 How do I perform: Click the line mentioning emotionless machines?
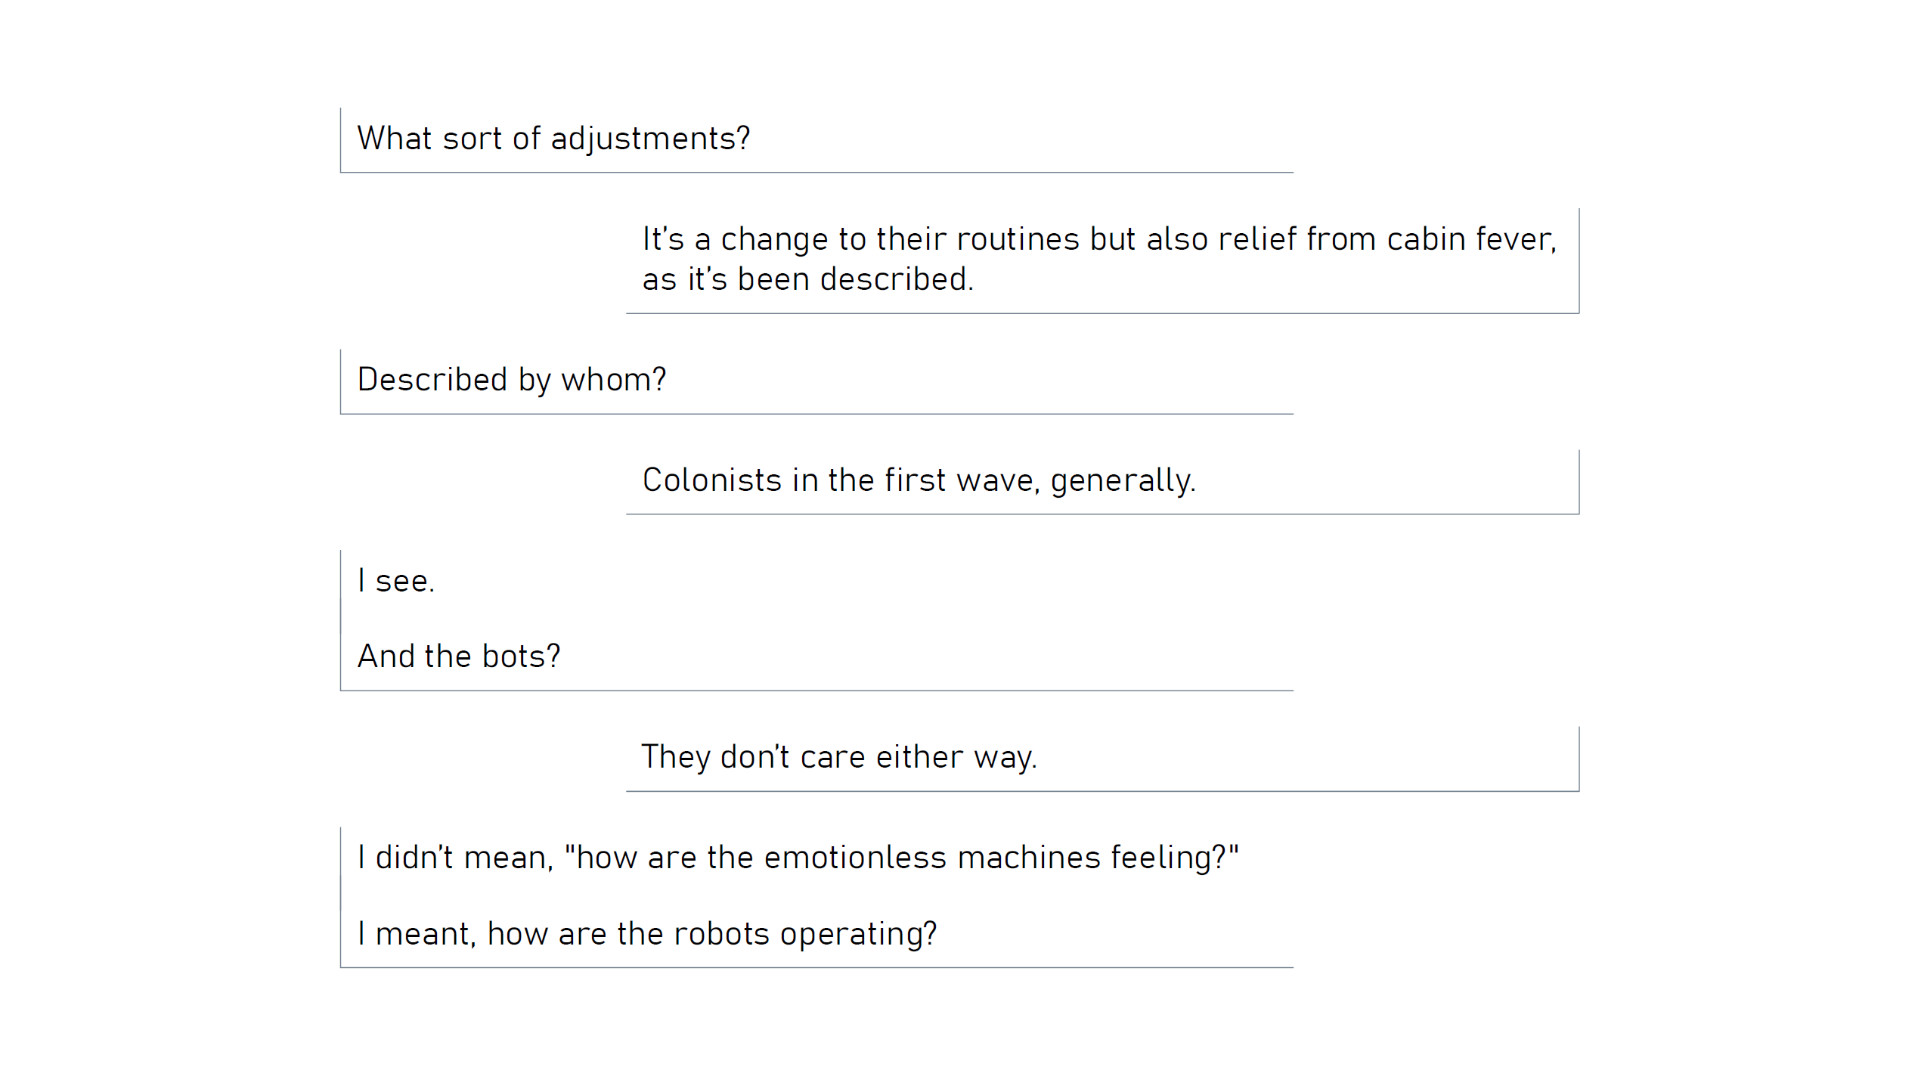[x=797, y=858]
